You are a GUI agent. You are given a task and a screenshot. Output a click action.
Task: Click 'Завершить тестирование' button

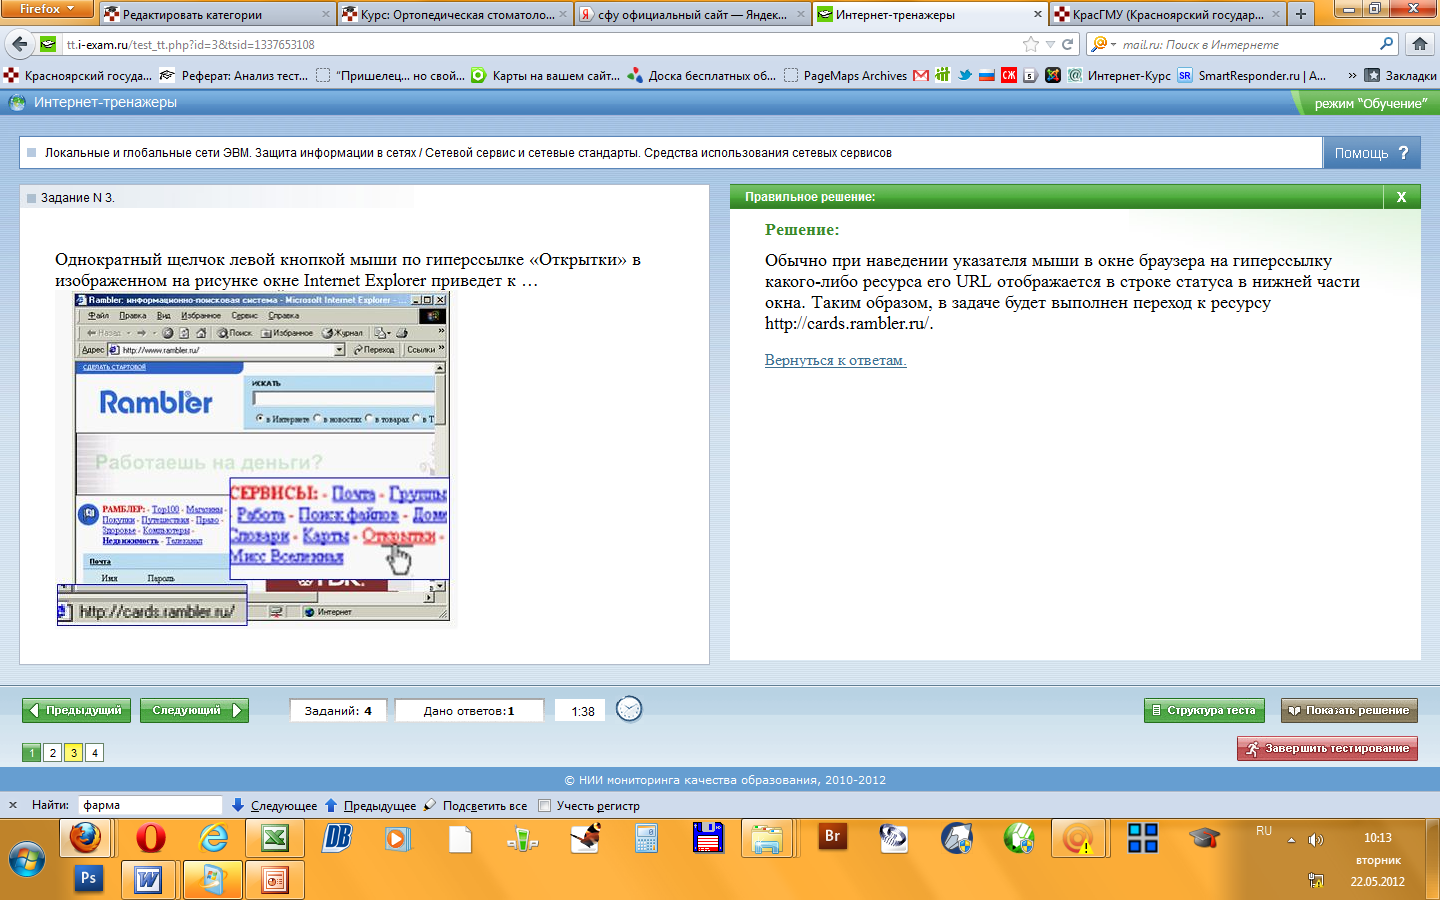[1327, 748]
